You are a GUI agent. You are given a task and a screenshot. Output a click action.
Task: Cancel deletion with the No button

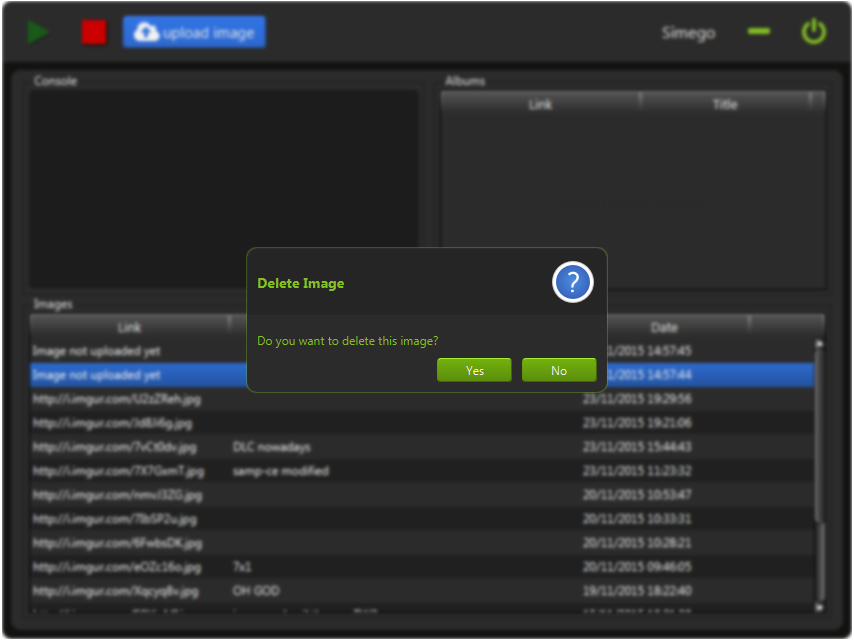tap(559, 370)
